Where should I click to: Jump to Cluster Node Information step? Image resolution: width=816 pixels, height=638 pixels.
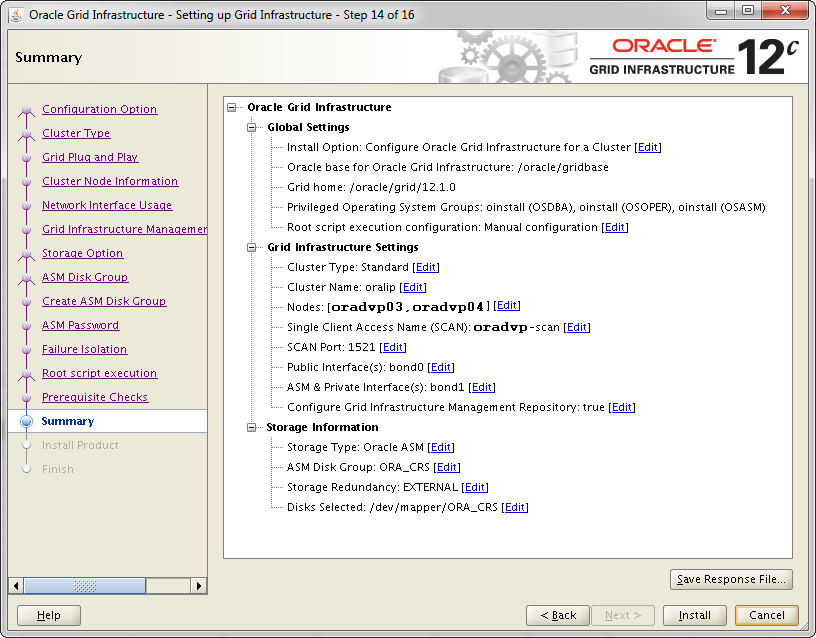pos(110,181)
